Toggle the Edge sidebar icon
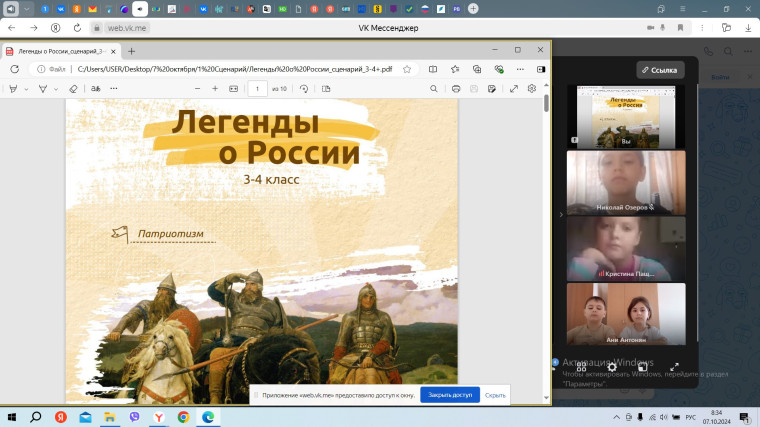This screenshot has height=427, width=760. coord(541,69)
